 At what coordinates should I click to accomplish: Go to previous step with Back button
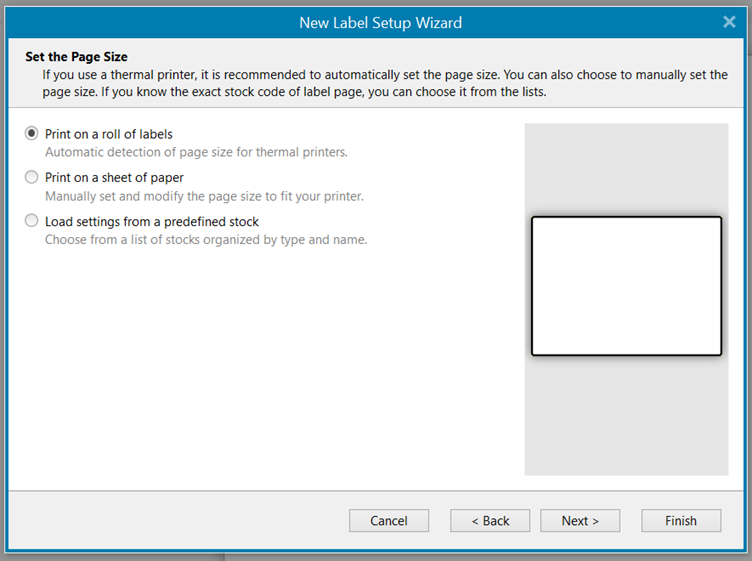(x=489, y=521)
